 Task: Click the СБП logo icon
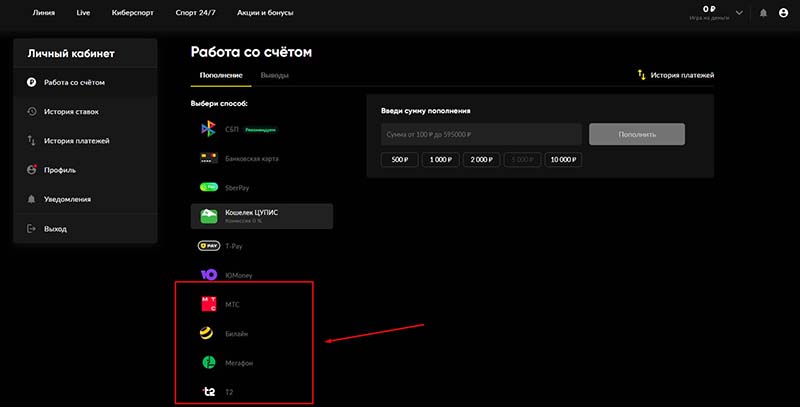tap(208, 129)
